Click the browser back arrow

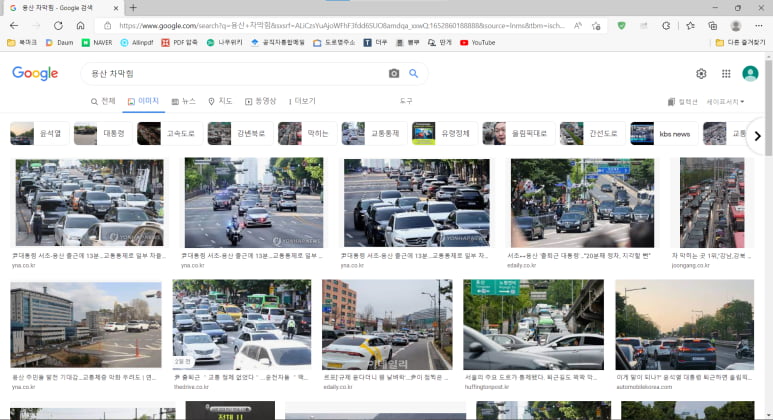14,26
